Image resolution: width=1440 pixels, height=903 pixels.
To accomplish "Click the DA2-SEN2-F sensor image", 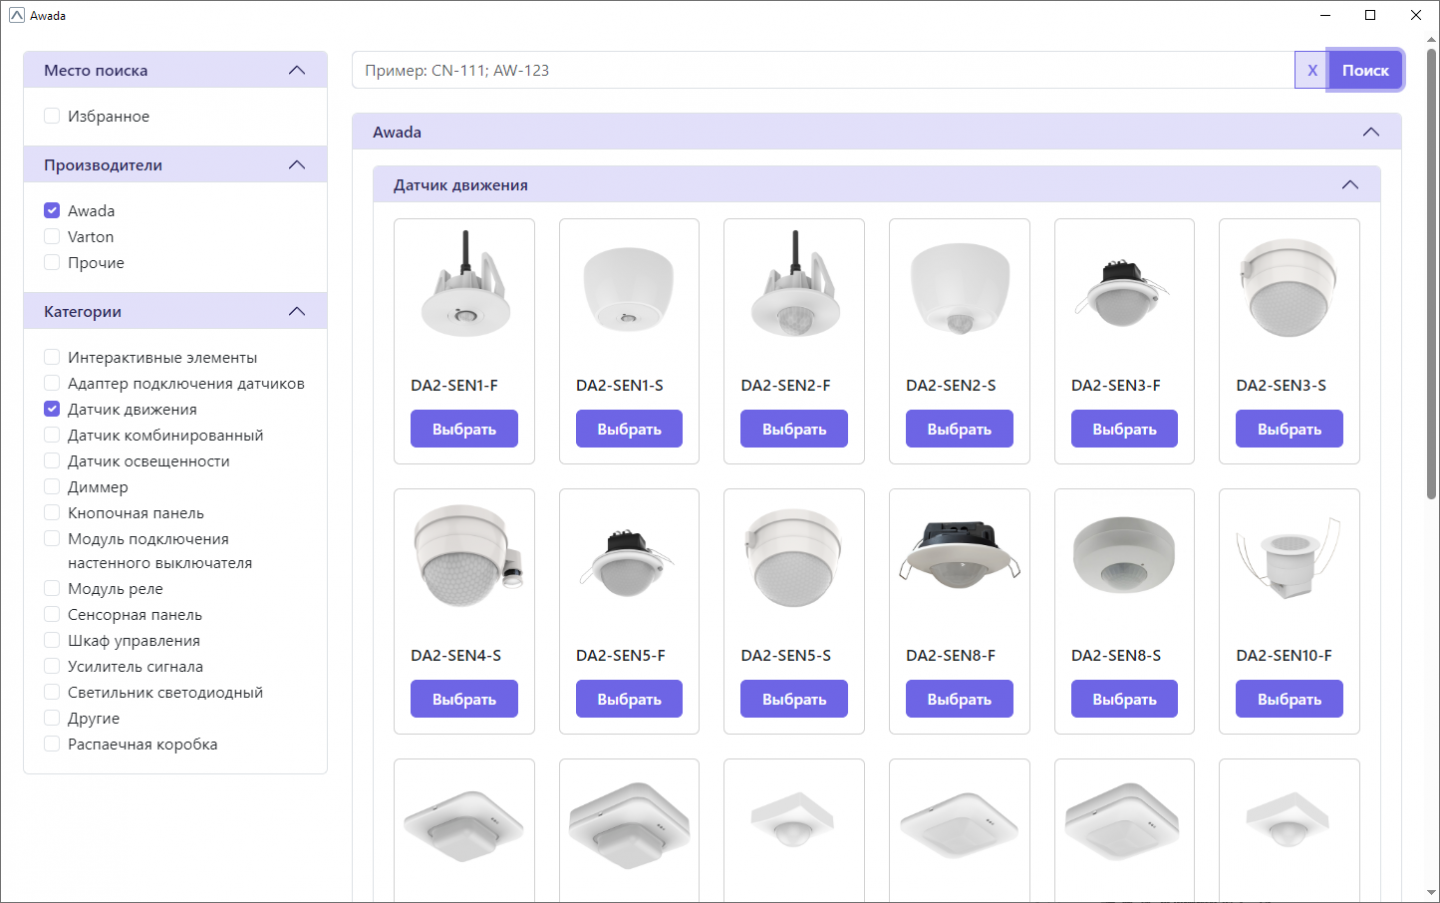I will pyautogui.click(x=794, y=286).
